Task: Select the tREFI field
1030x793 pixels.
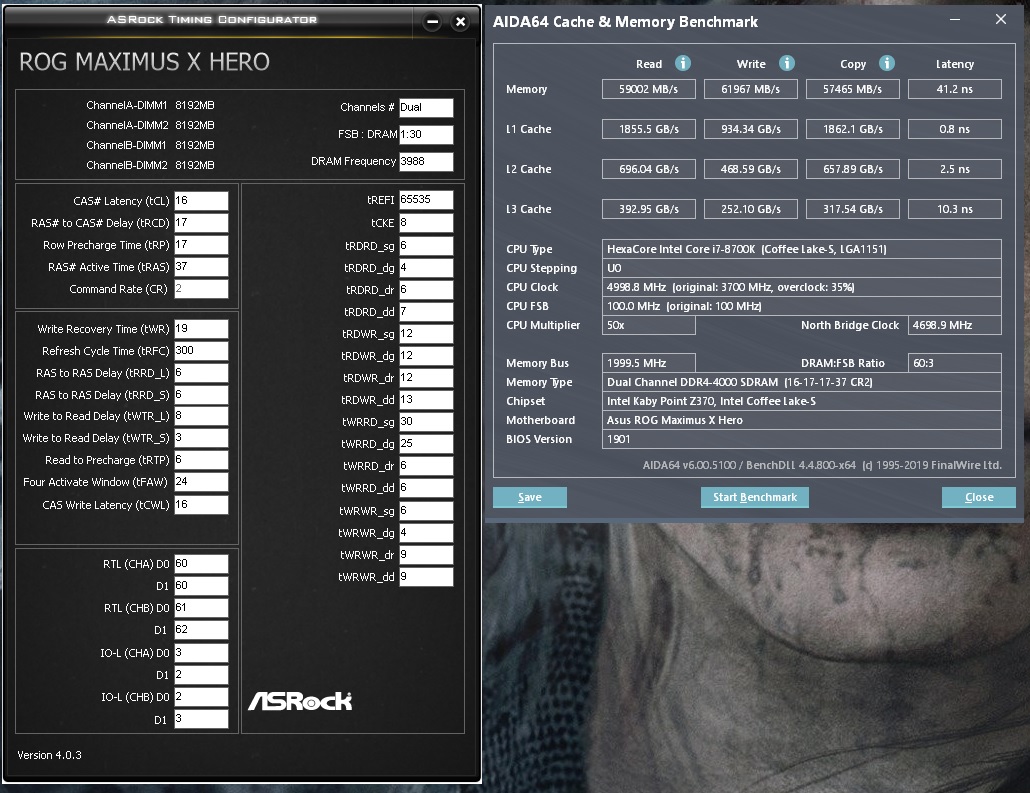Action: (x=426, y=200)
